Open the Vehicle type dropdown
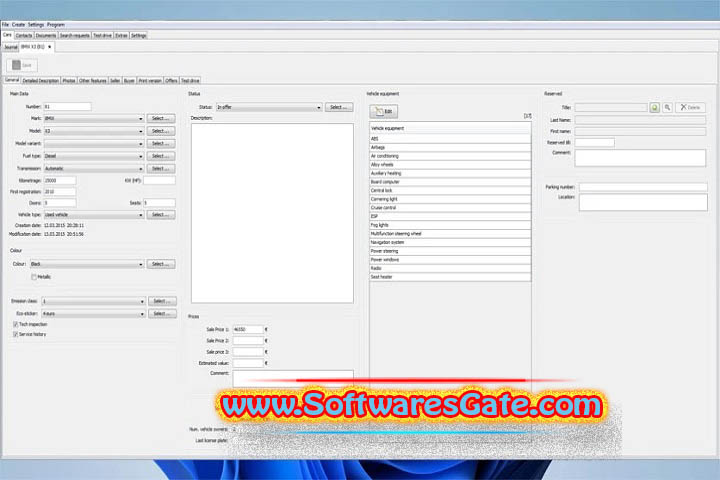The width and height of the screenshot is (720, 480). [x=94, y=215]
